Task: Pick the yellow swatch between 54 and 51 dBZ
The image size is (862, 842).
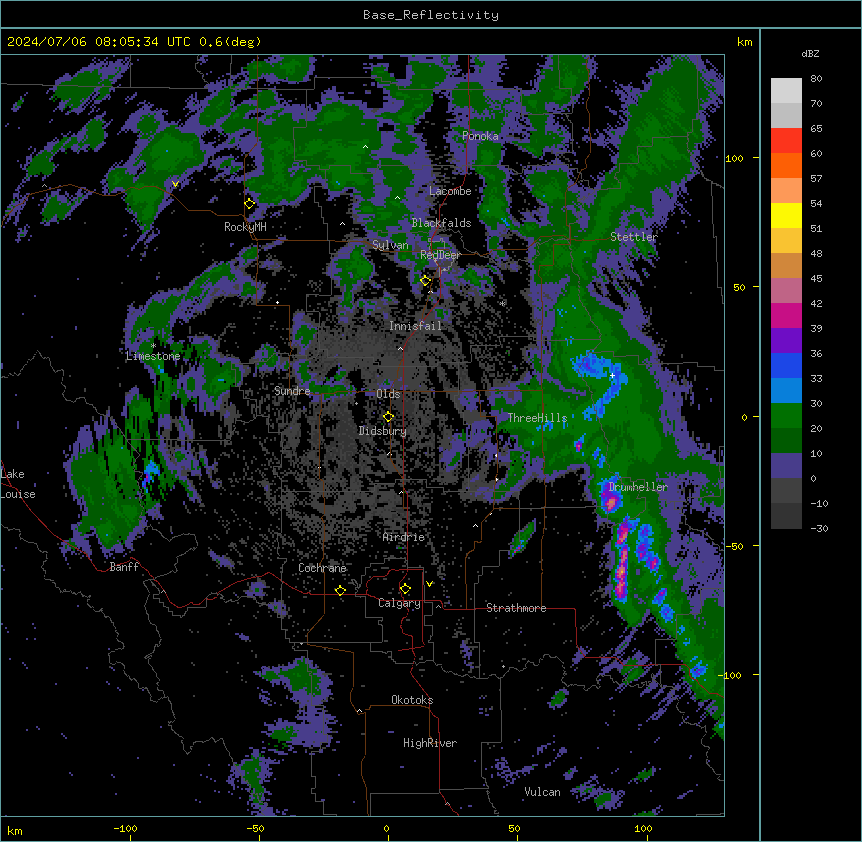Action: pyautogui.click(x=786, y=215)
